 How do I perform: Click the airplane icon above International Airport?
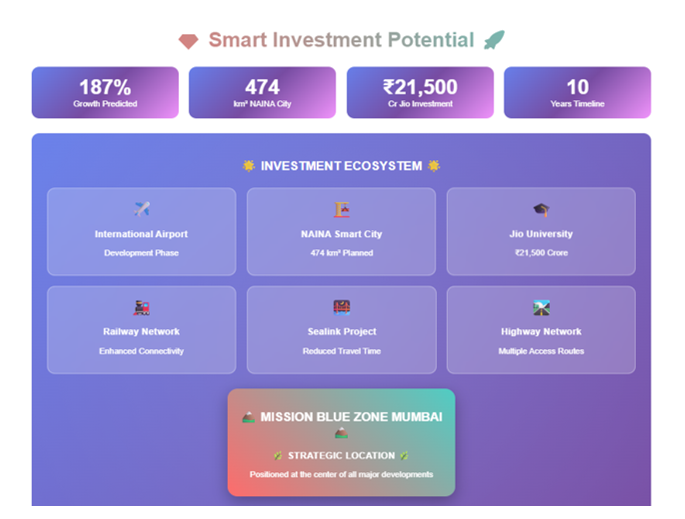142,209
